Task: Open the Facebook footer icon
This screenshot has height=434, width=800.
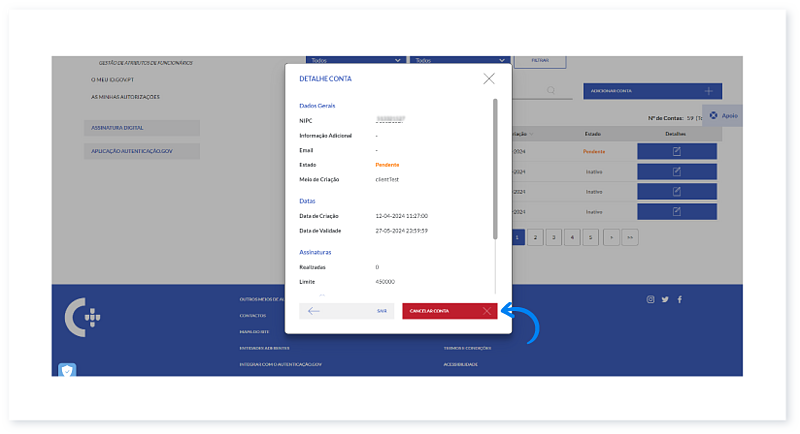Action: click(x=680, y=299)
